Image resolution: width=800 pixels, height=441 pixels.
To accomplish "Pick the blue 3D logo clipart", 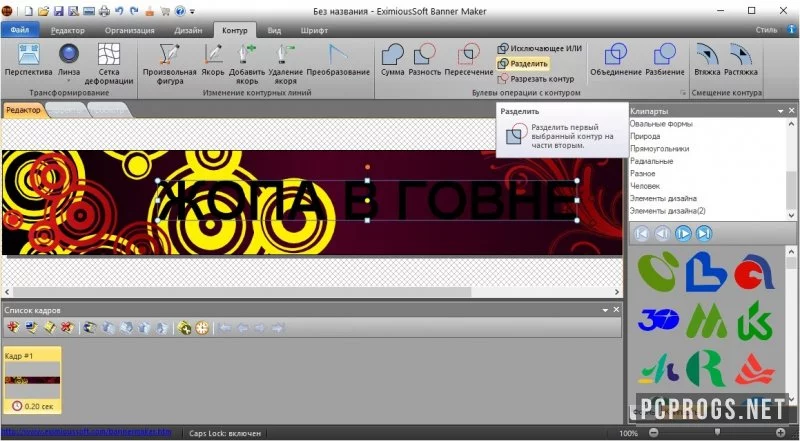I will [658, 320].
